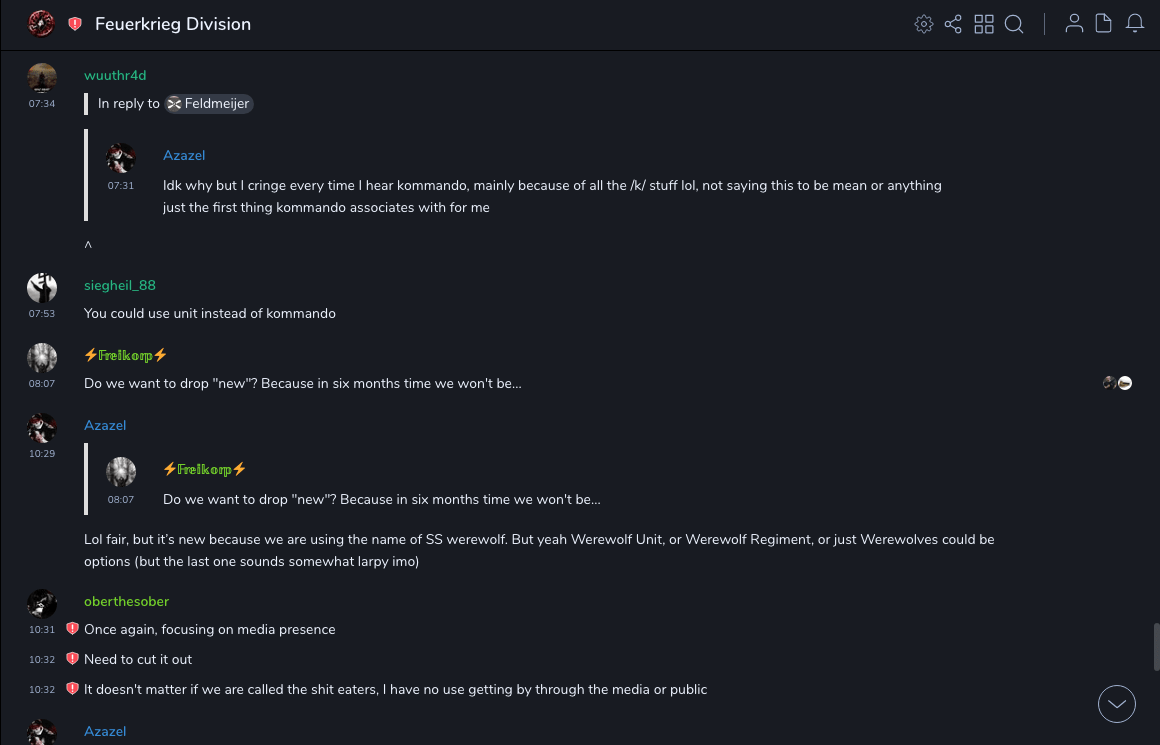
Task: Click read receipt avatars on Freikorp message
Action: [1117, 384]
